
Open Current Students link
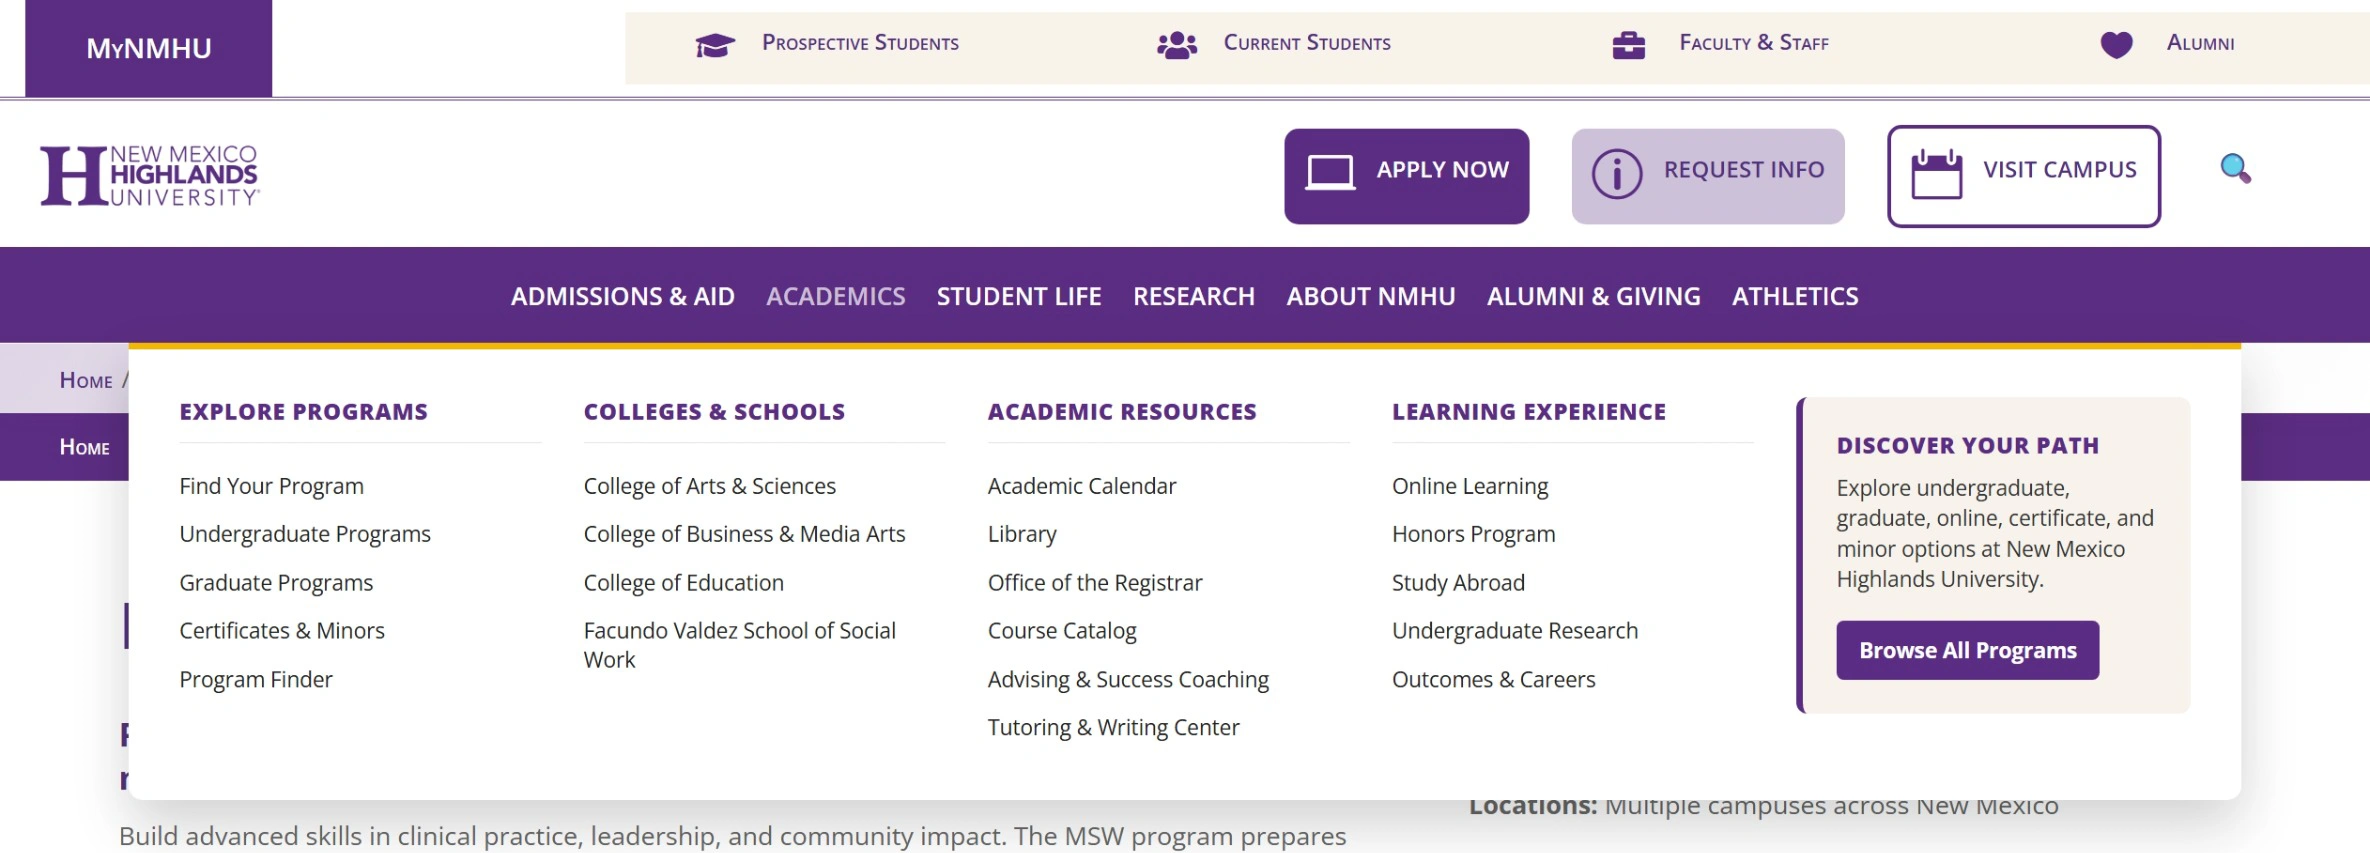pos(1307,43)
